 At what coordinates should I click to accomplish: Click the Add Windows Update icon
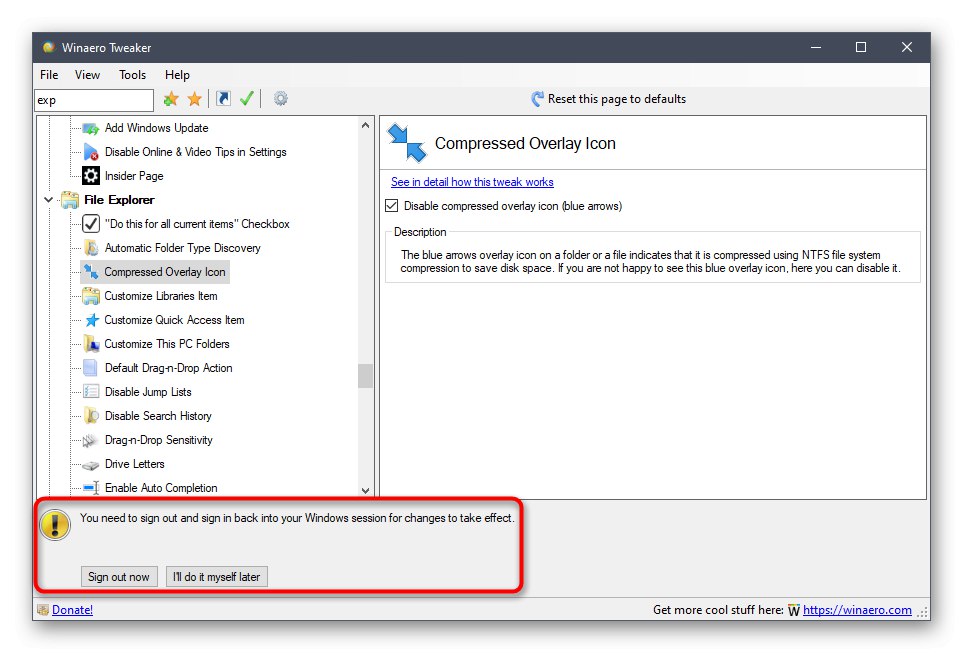(91, 128)
